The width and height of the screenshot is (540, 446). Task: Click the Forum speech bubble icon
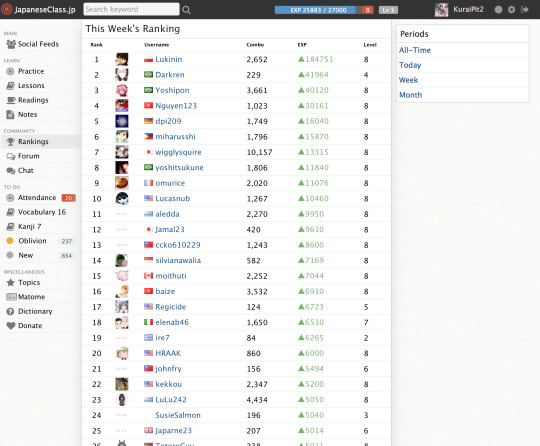pos(11,156)
